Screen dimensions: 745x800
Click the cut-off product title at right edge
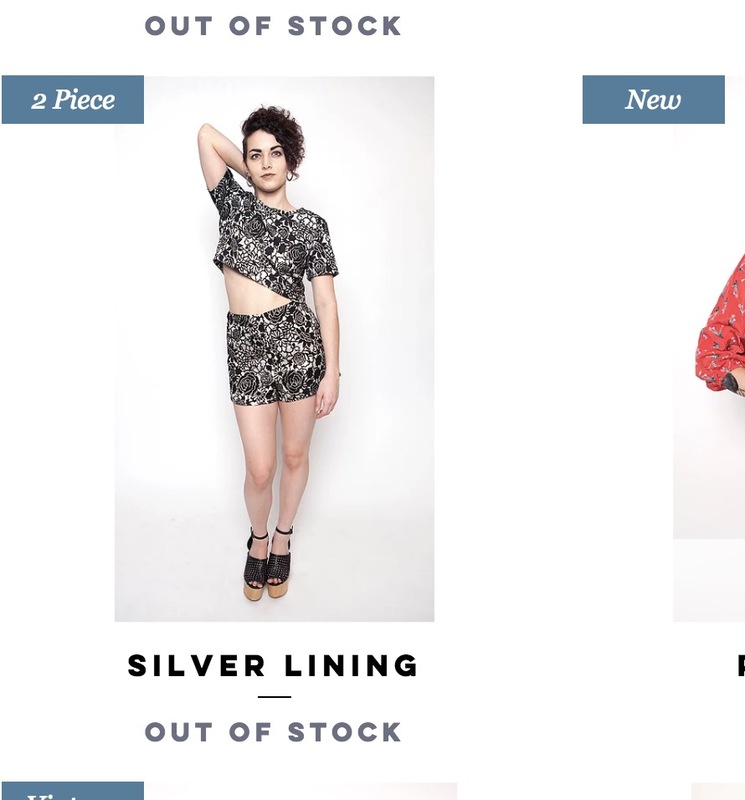(x=741, y=665)
